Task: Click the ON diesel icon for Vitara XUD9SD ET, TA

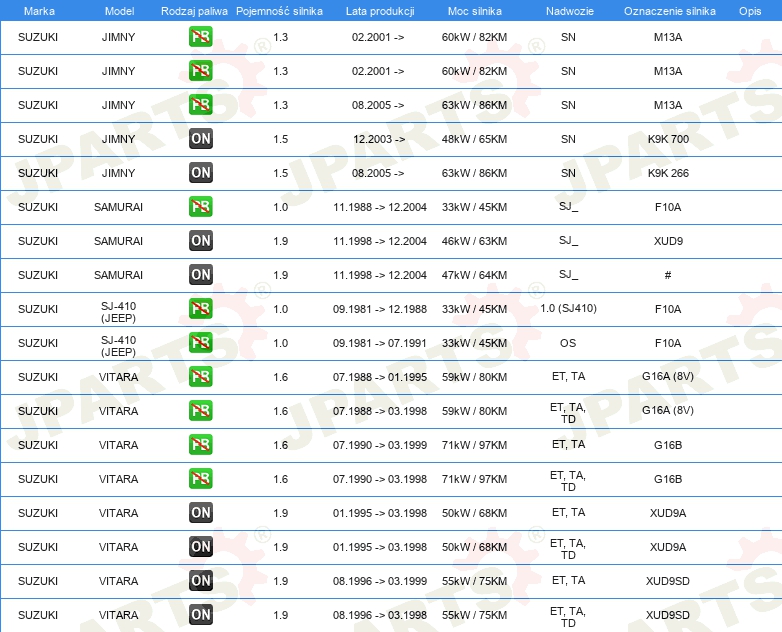Action: click(200, 581)
